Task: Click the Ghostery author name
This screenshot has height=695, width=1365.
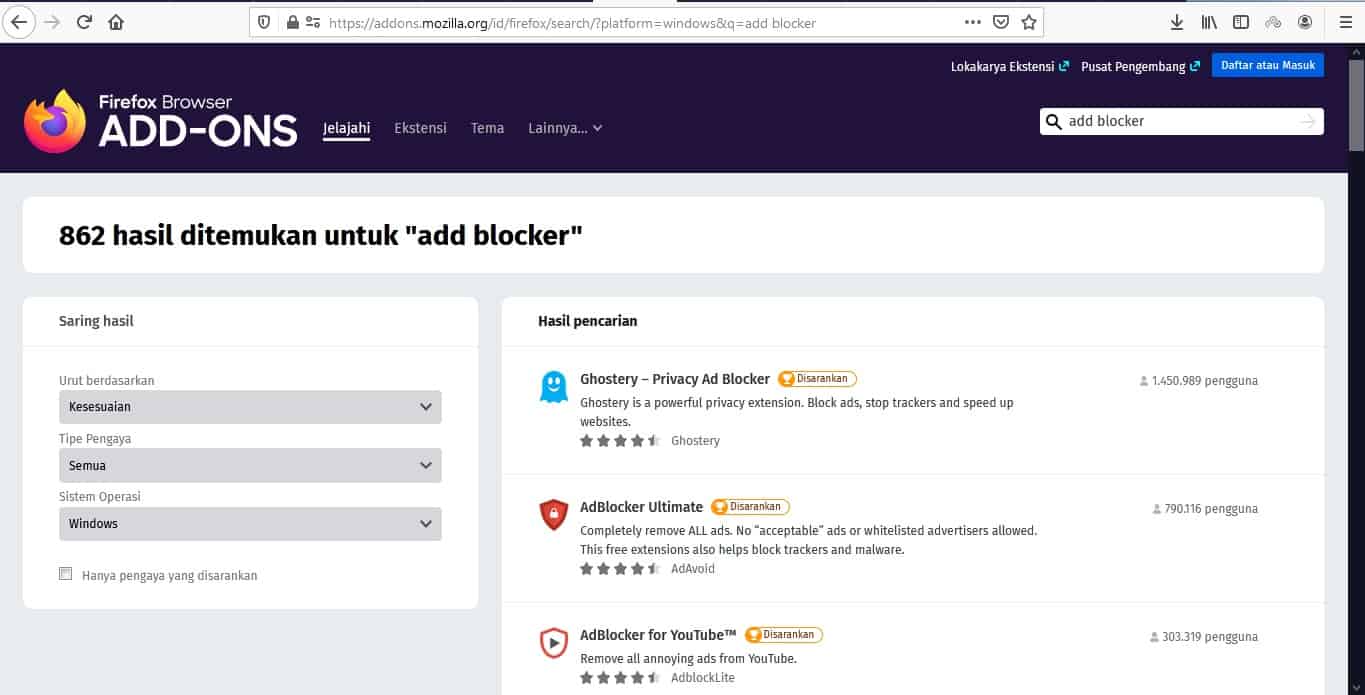Action: pyautogui.click(x=695, y=440)
